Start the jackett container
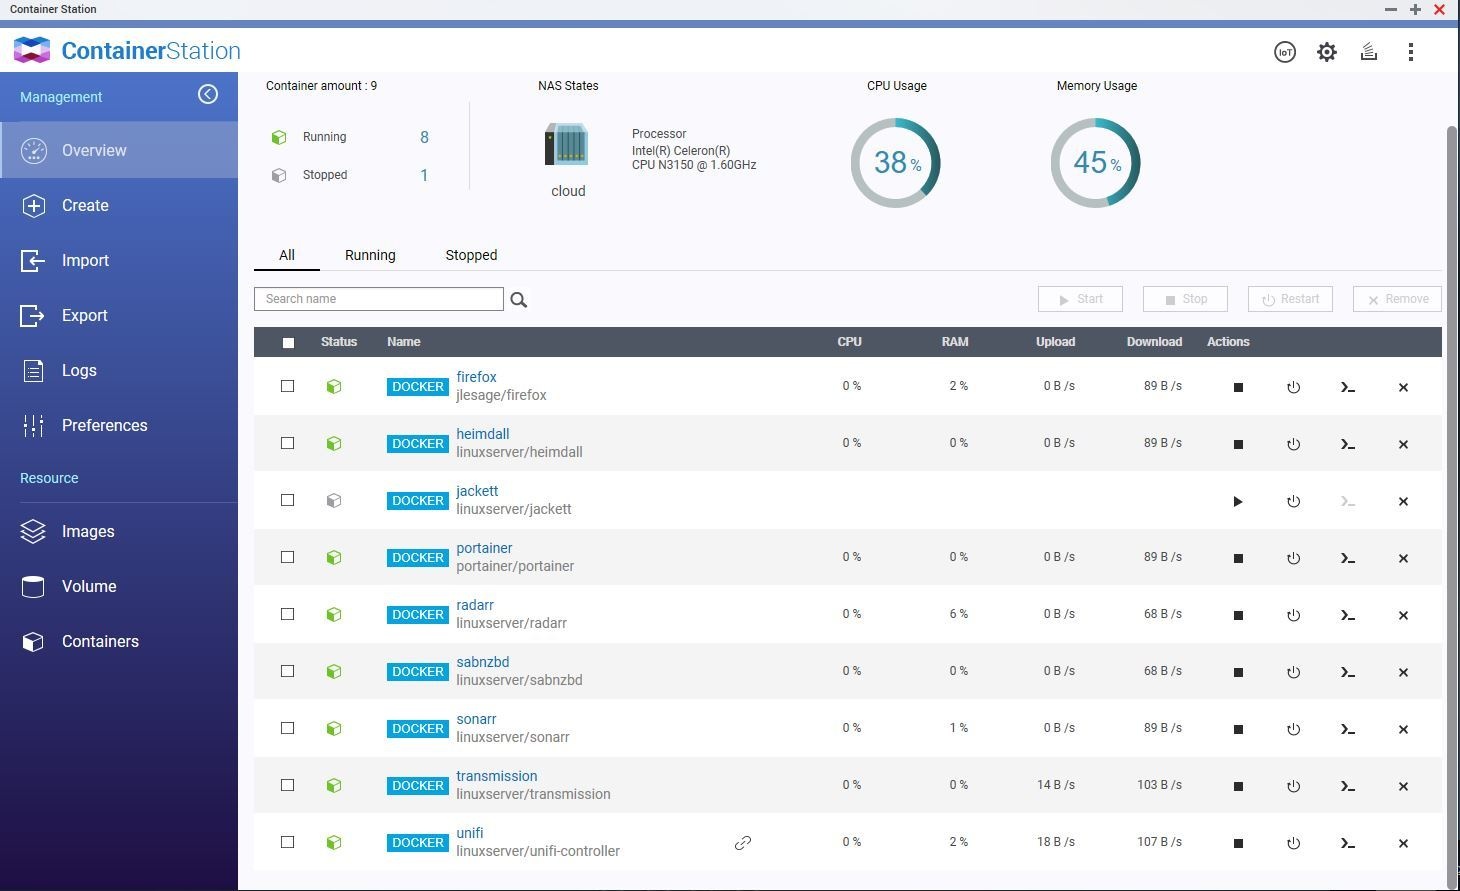The image size is (1460, 891). 1238,501
